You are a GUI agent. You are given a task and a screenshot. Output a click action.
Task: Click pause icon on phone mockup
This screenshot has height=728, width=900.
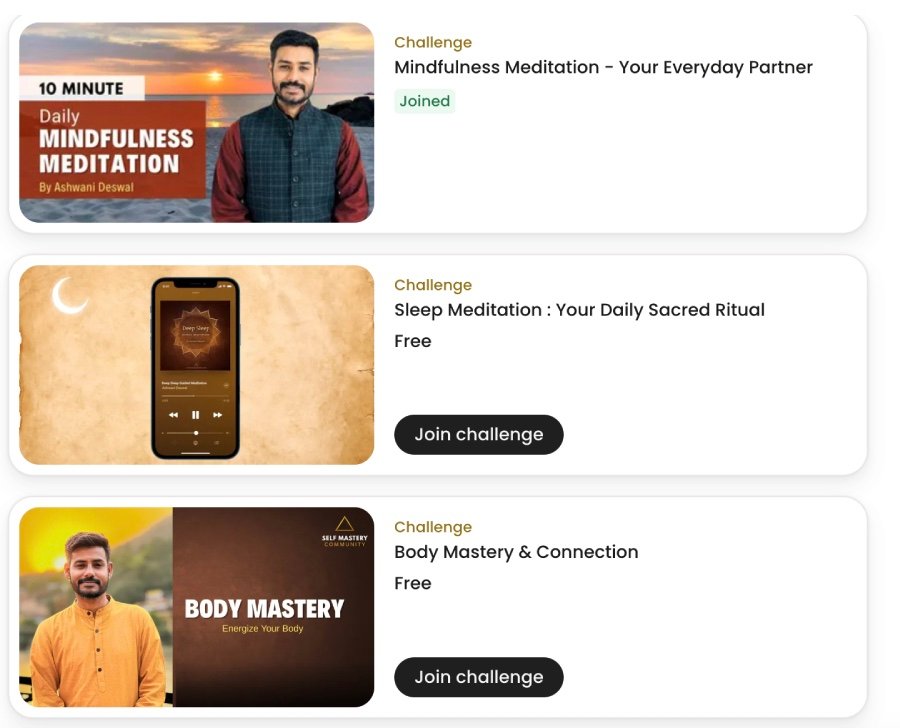pyautogui.click(x=195, y=415)
